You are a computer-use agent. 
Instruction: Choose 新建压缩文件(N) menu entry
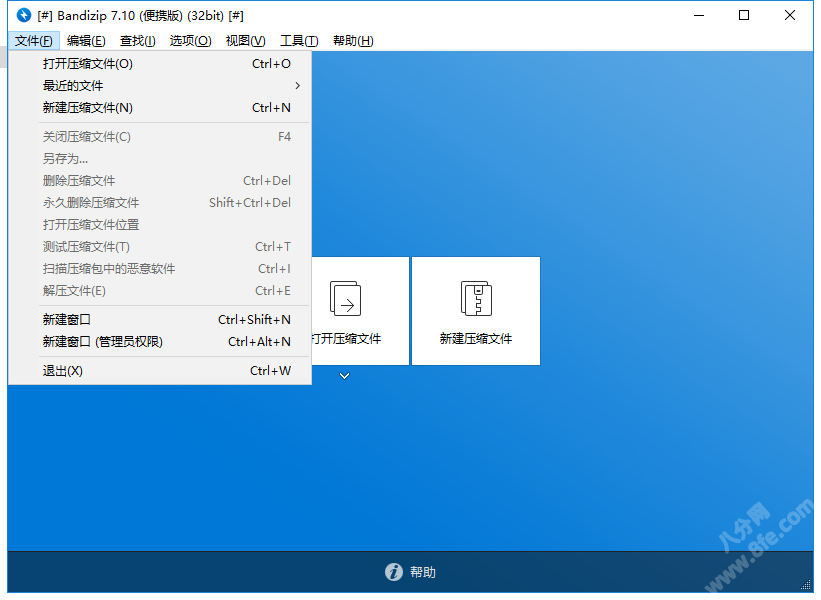pos(160,107)
